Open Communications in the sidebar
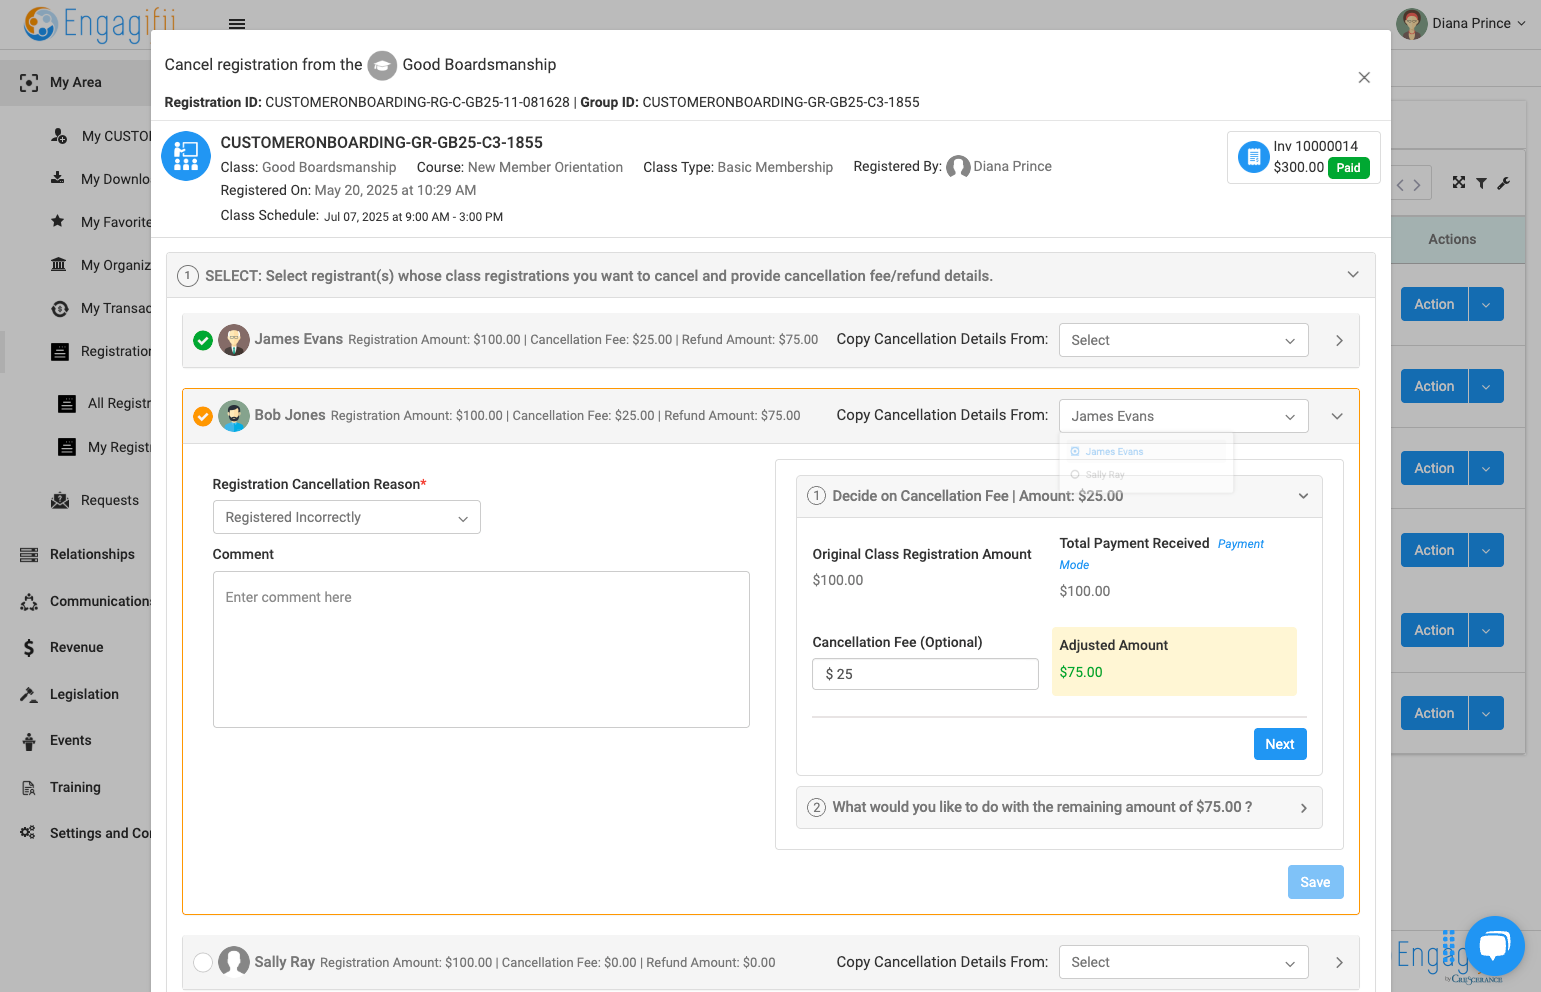The image size is (1541, 992). coord(100,601)
